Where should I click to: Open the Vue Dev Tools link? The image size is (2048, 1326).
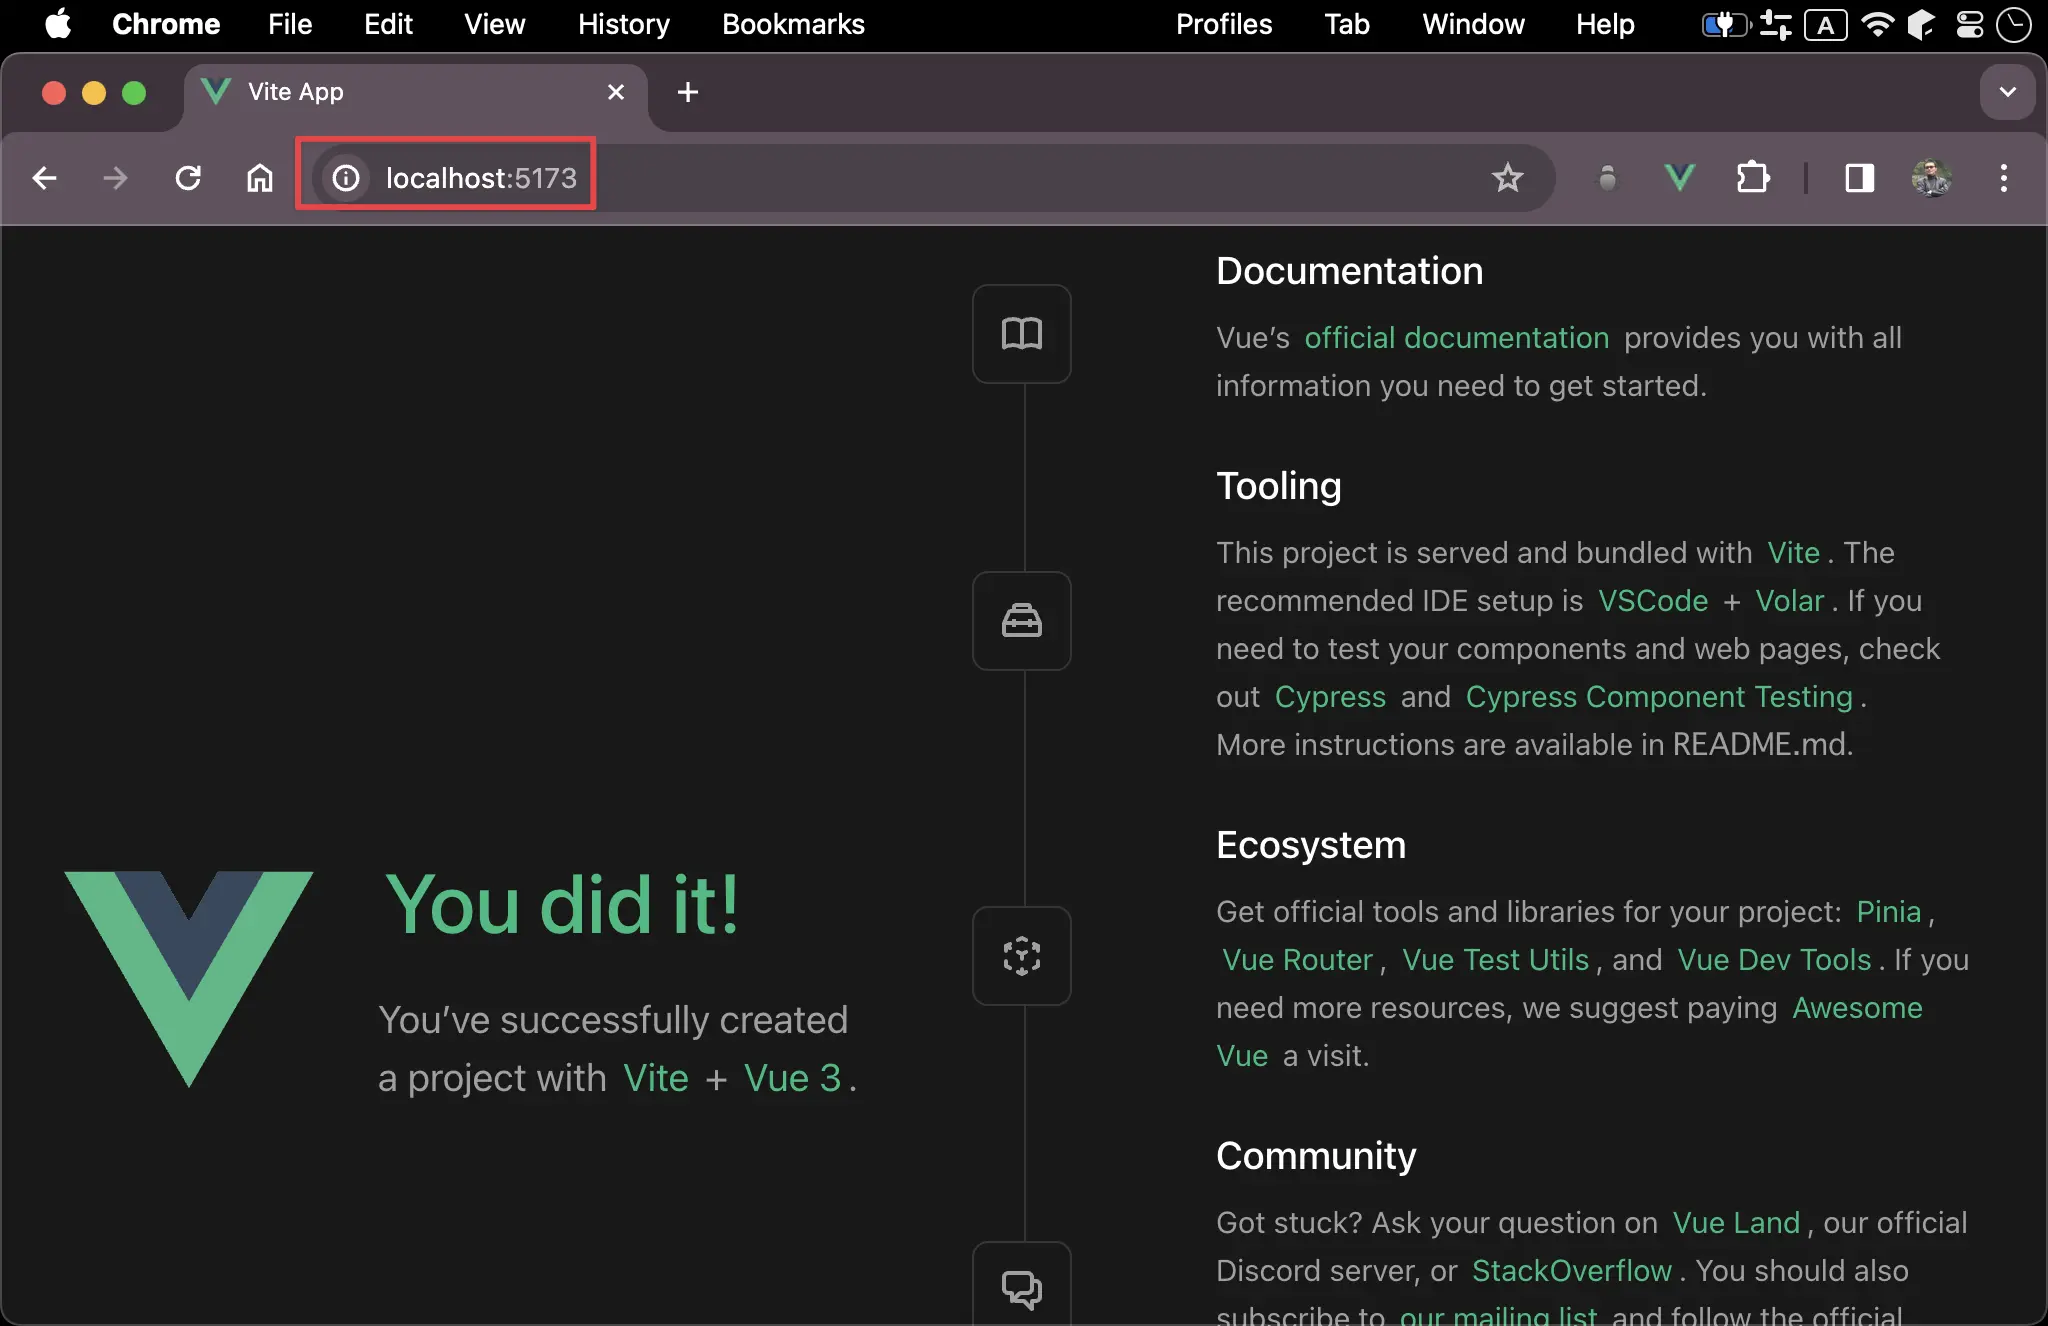pyautogui.click(x=1774, y=960)
